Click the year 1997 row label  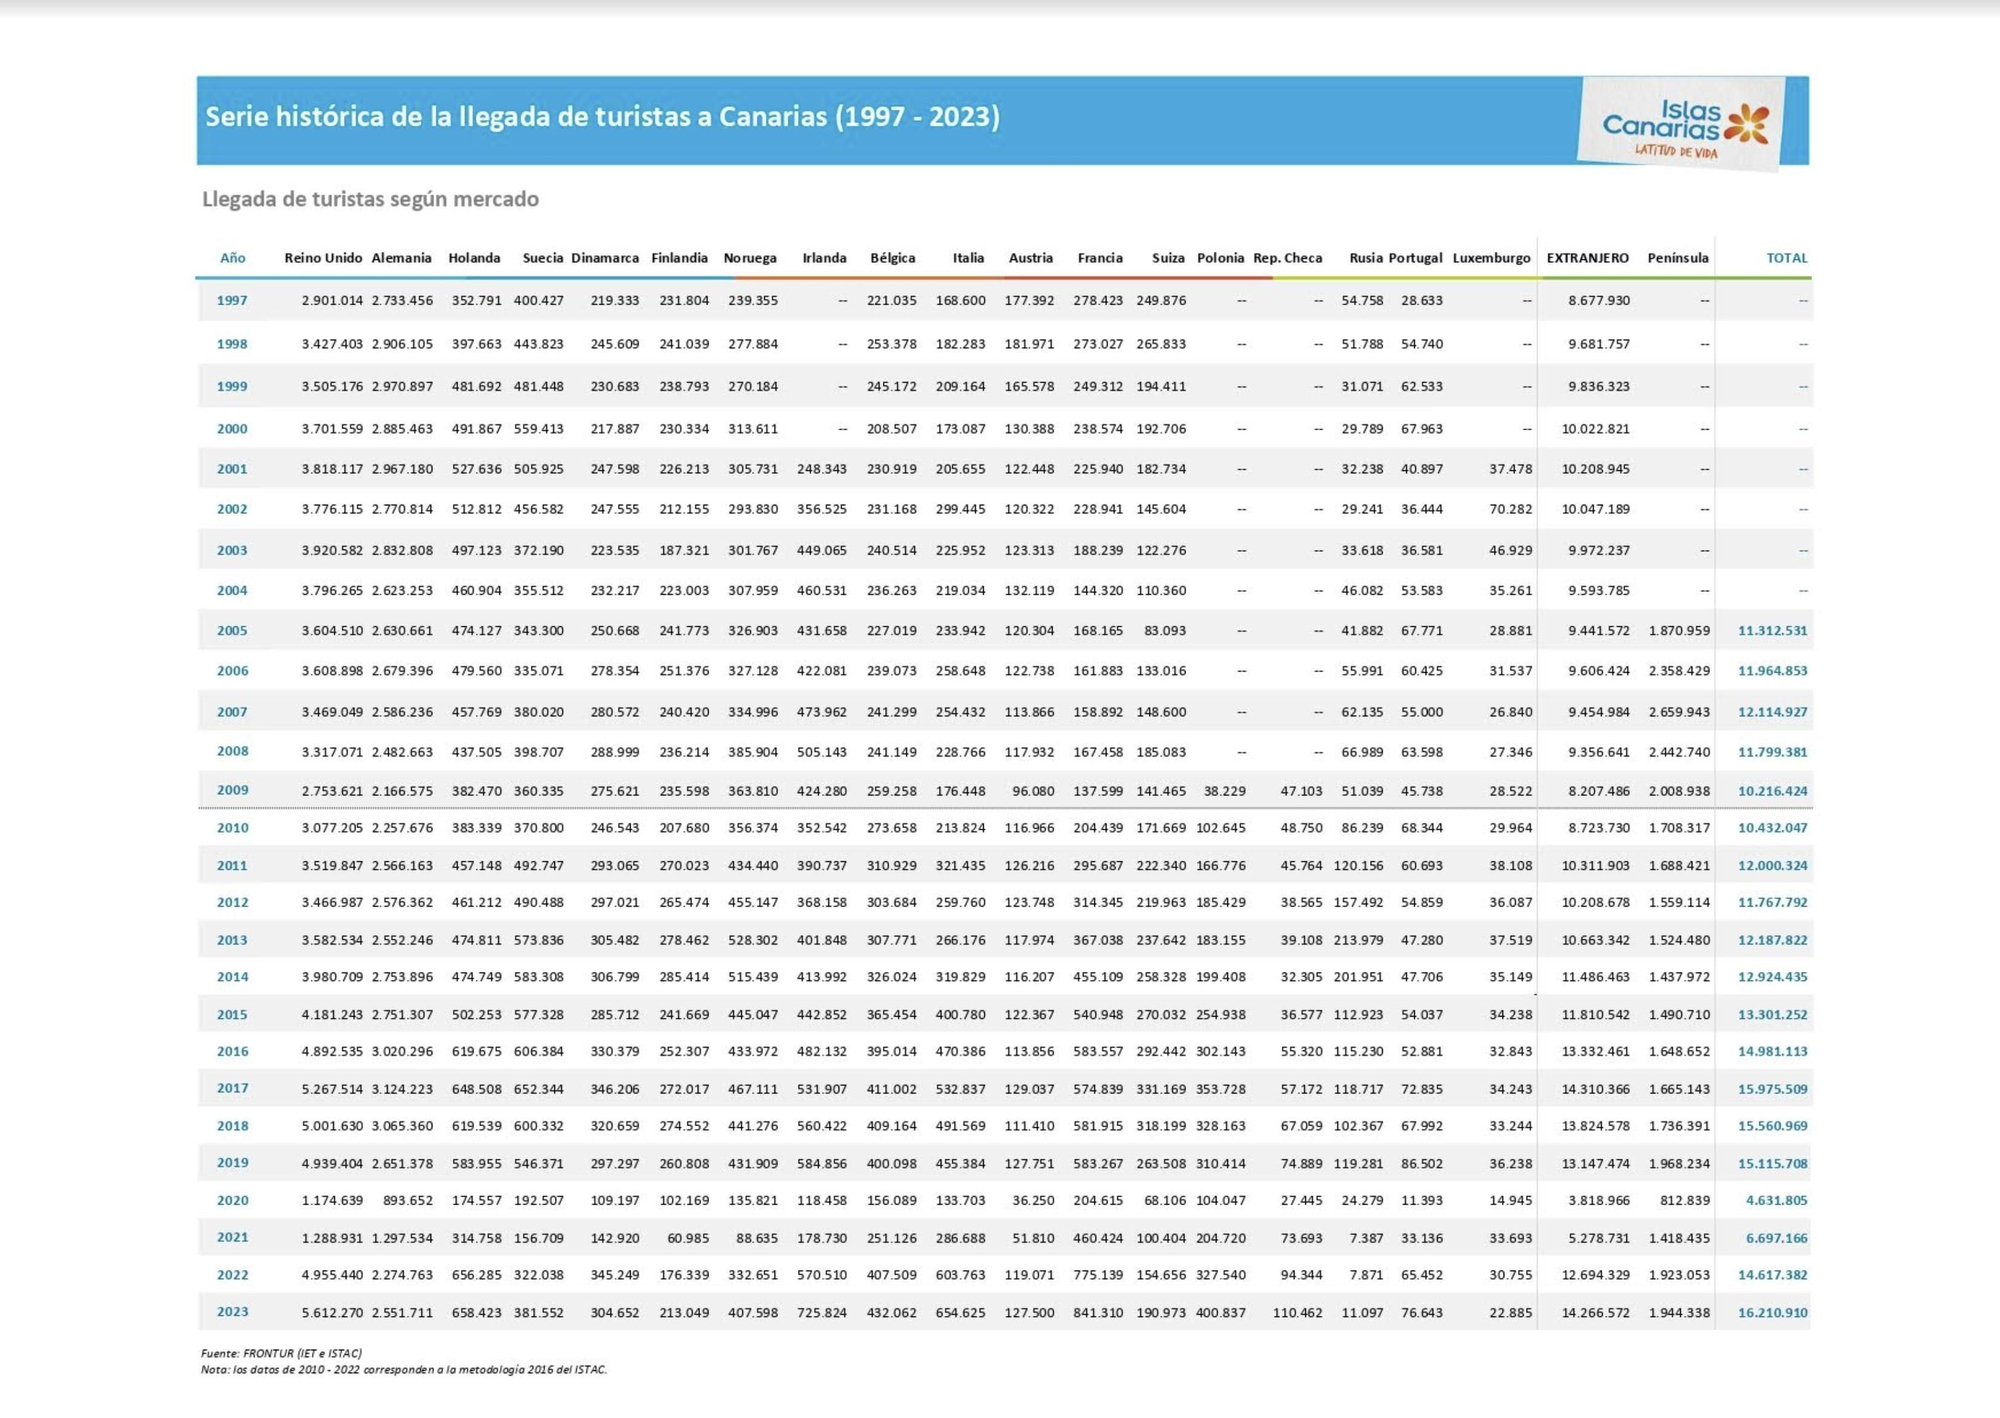click(232, 300)
